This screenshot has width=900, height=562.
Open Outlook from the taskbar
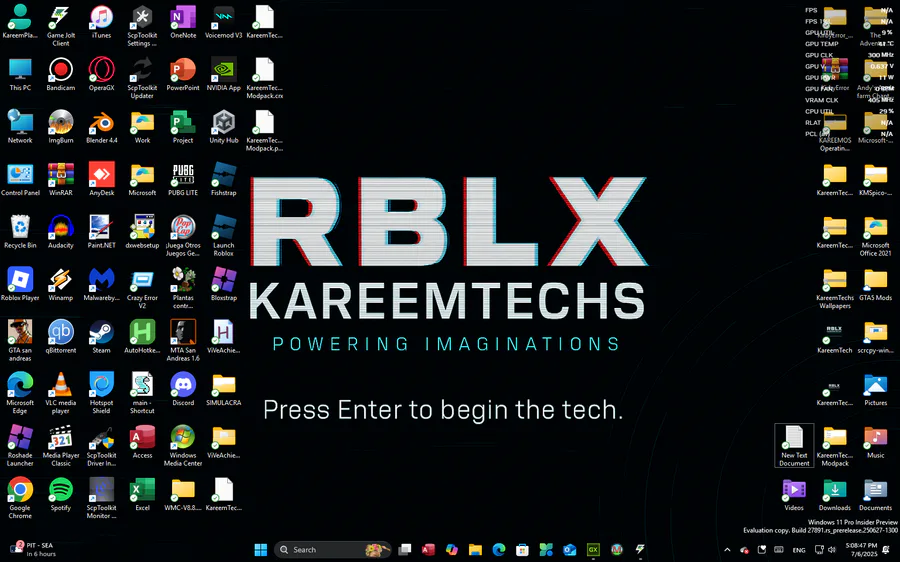tap(569, 549)
